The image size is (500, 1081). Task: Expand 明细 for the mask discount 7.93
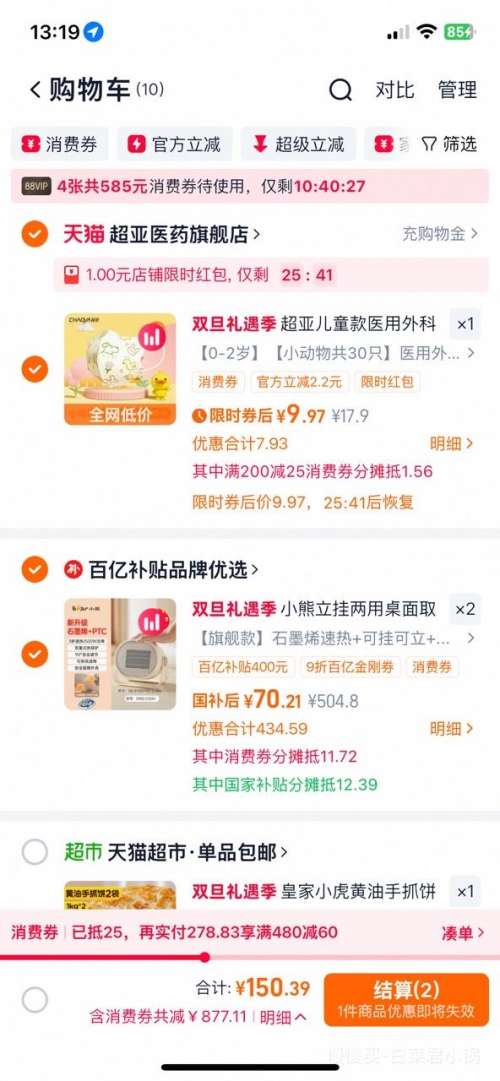[452, 443]
